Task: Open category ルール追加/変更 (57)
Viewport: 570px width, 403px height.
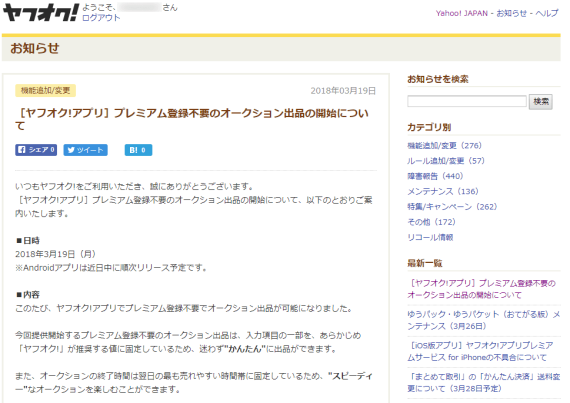Action: point(446,161)
